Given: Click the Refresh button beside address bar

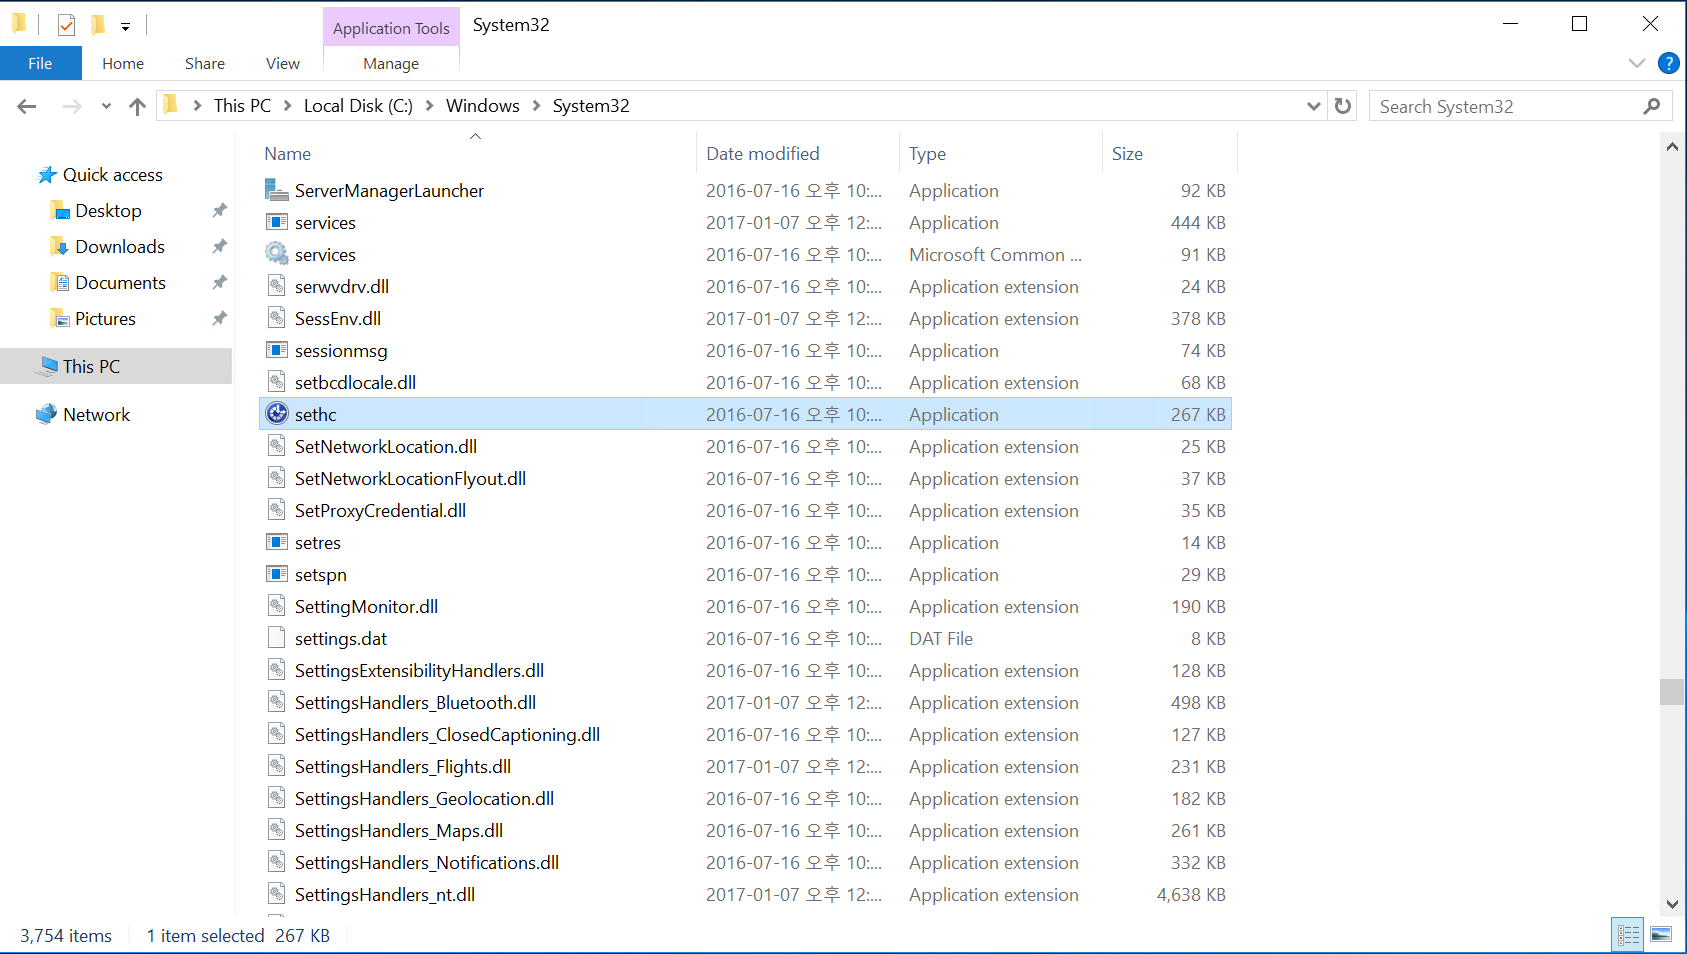Looking at the screenshot, I should [x=1343, y=106].
